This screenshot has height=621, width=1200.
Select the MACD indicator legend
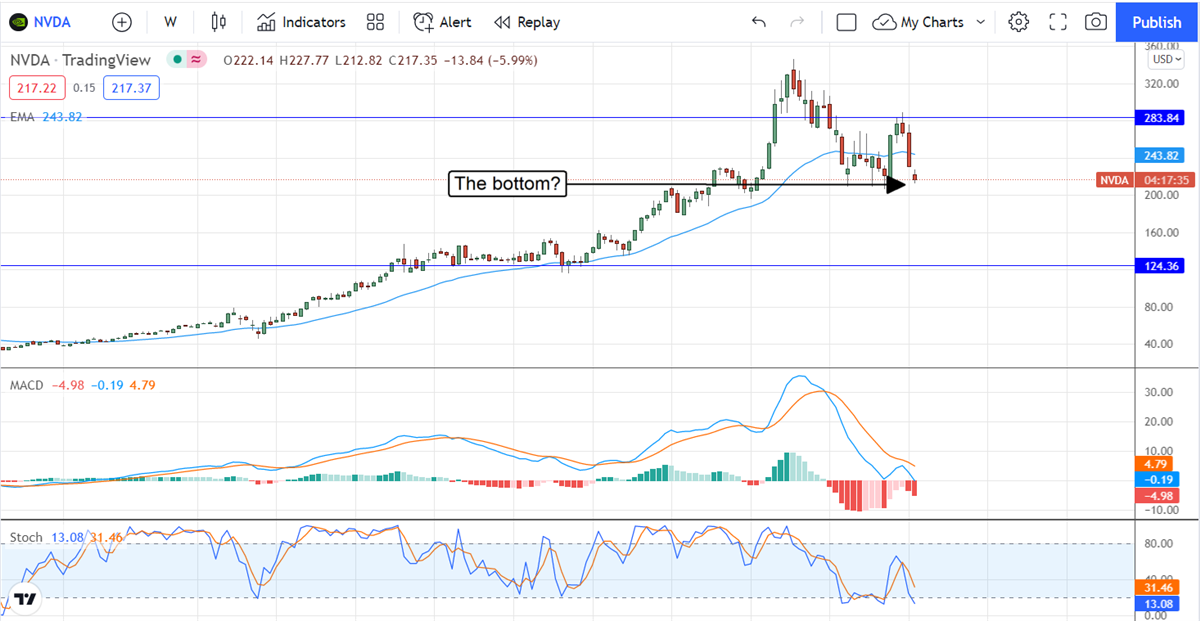pyautogui.click(x=83, y=384)
